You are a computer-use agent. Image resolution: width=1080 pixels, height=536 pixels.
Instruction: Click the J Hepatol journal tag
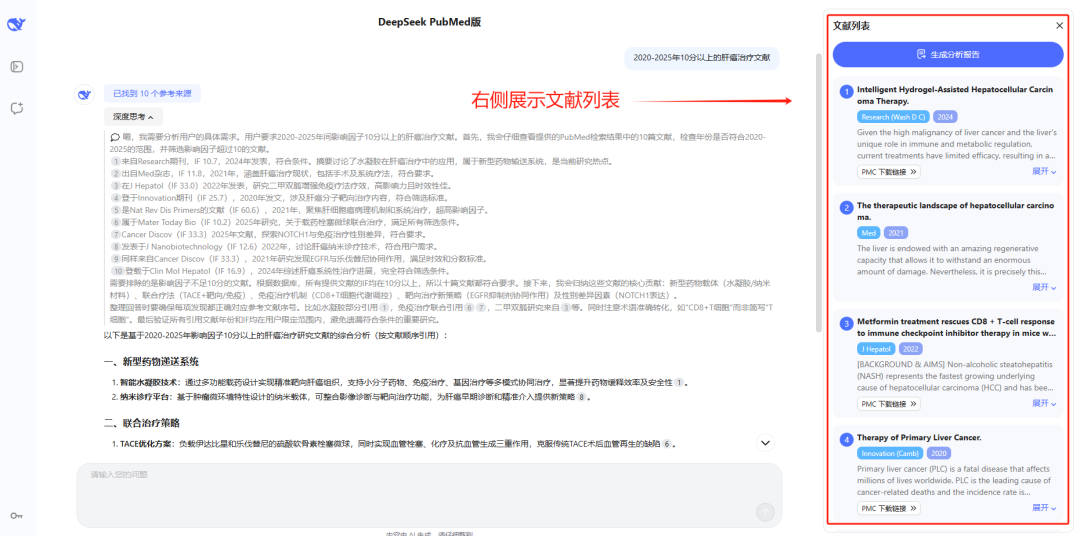click(877, 349)
